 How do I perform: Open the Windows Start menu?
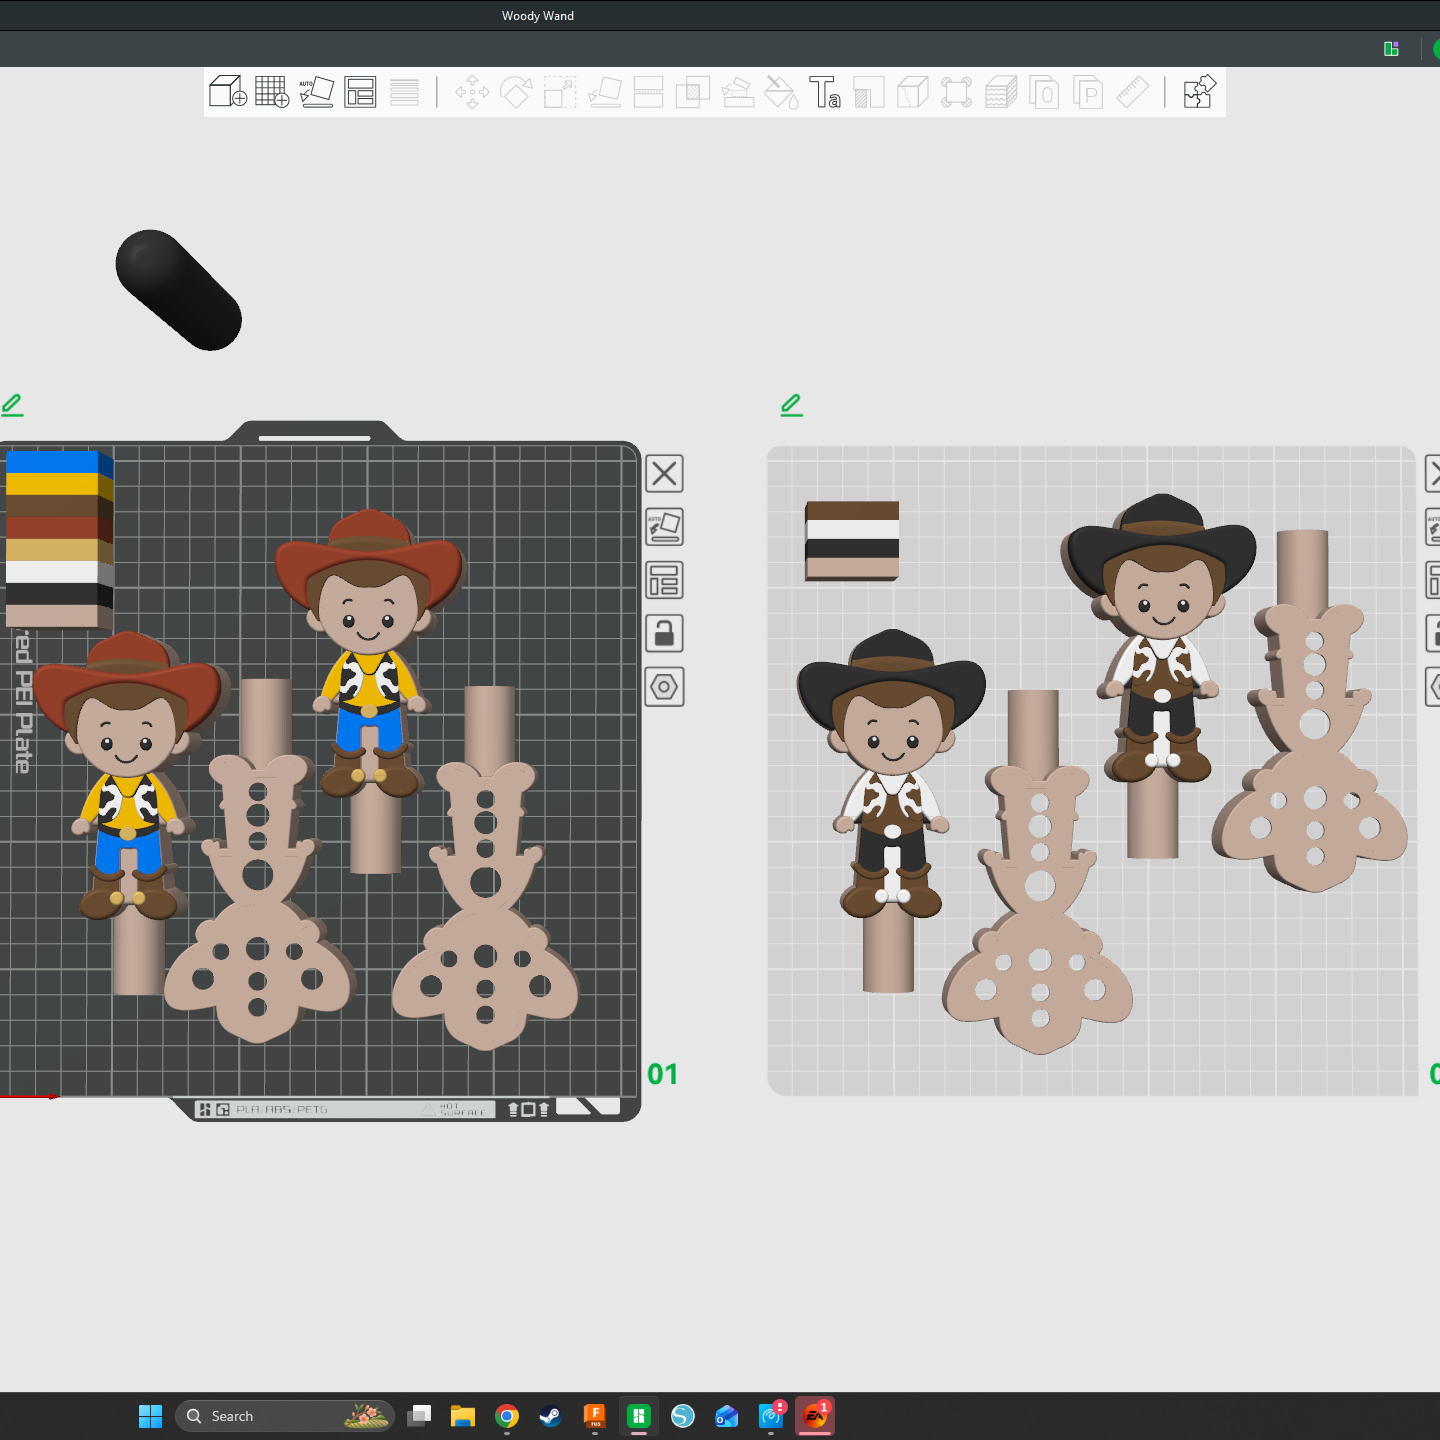pyautogui.click(x=150, y=1416)
